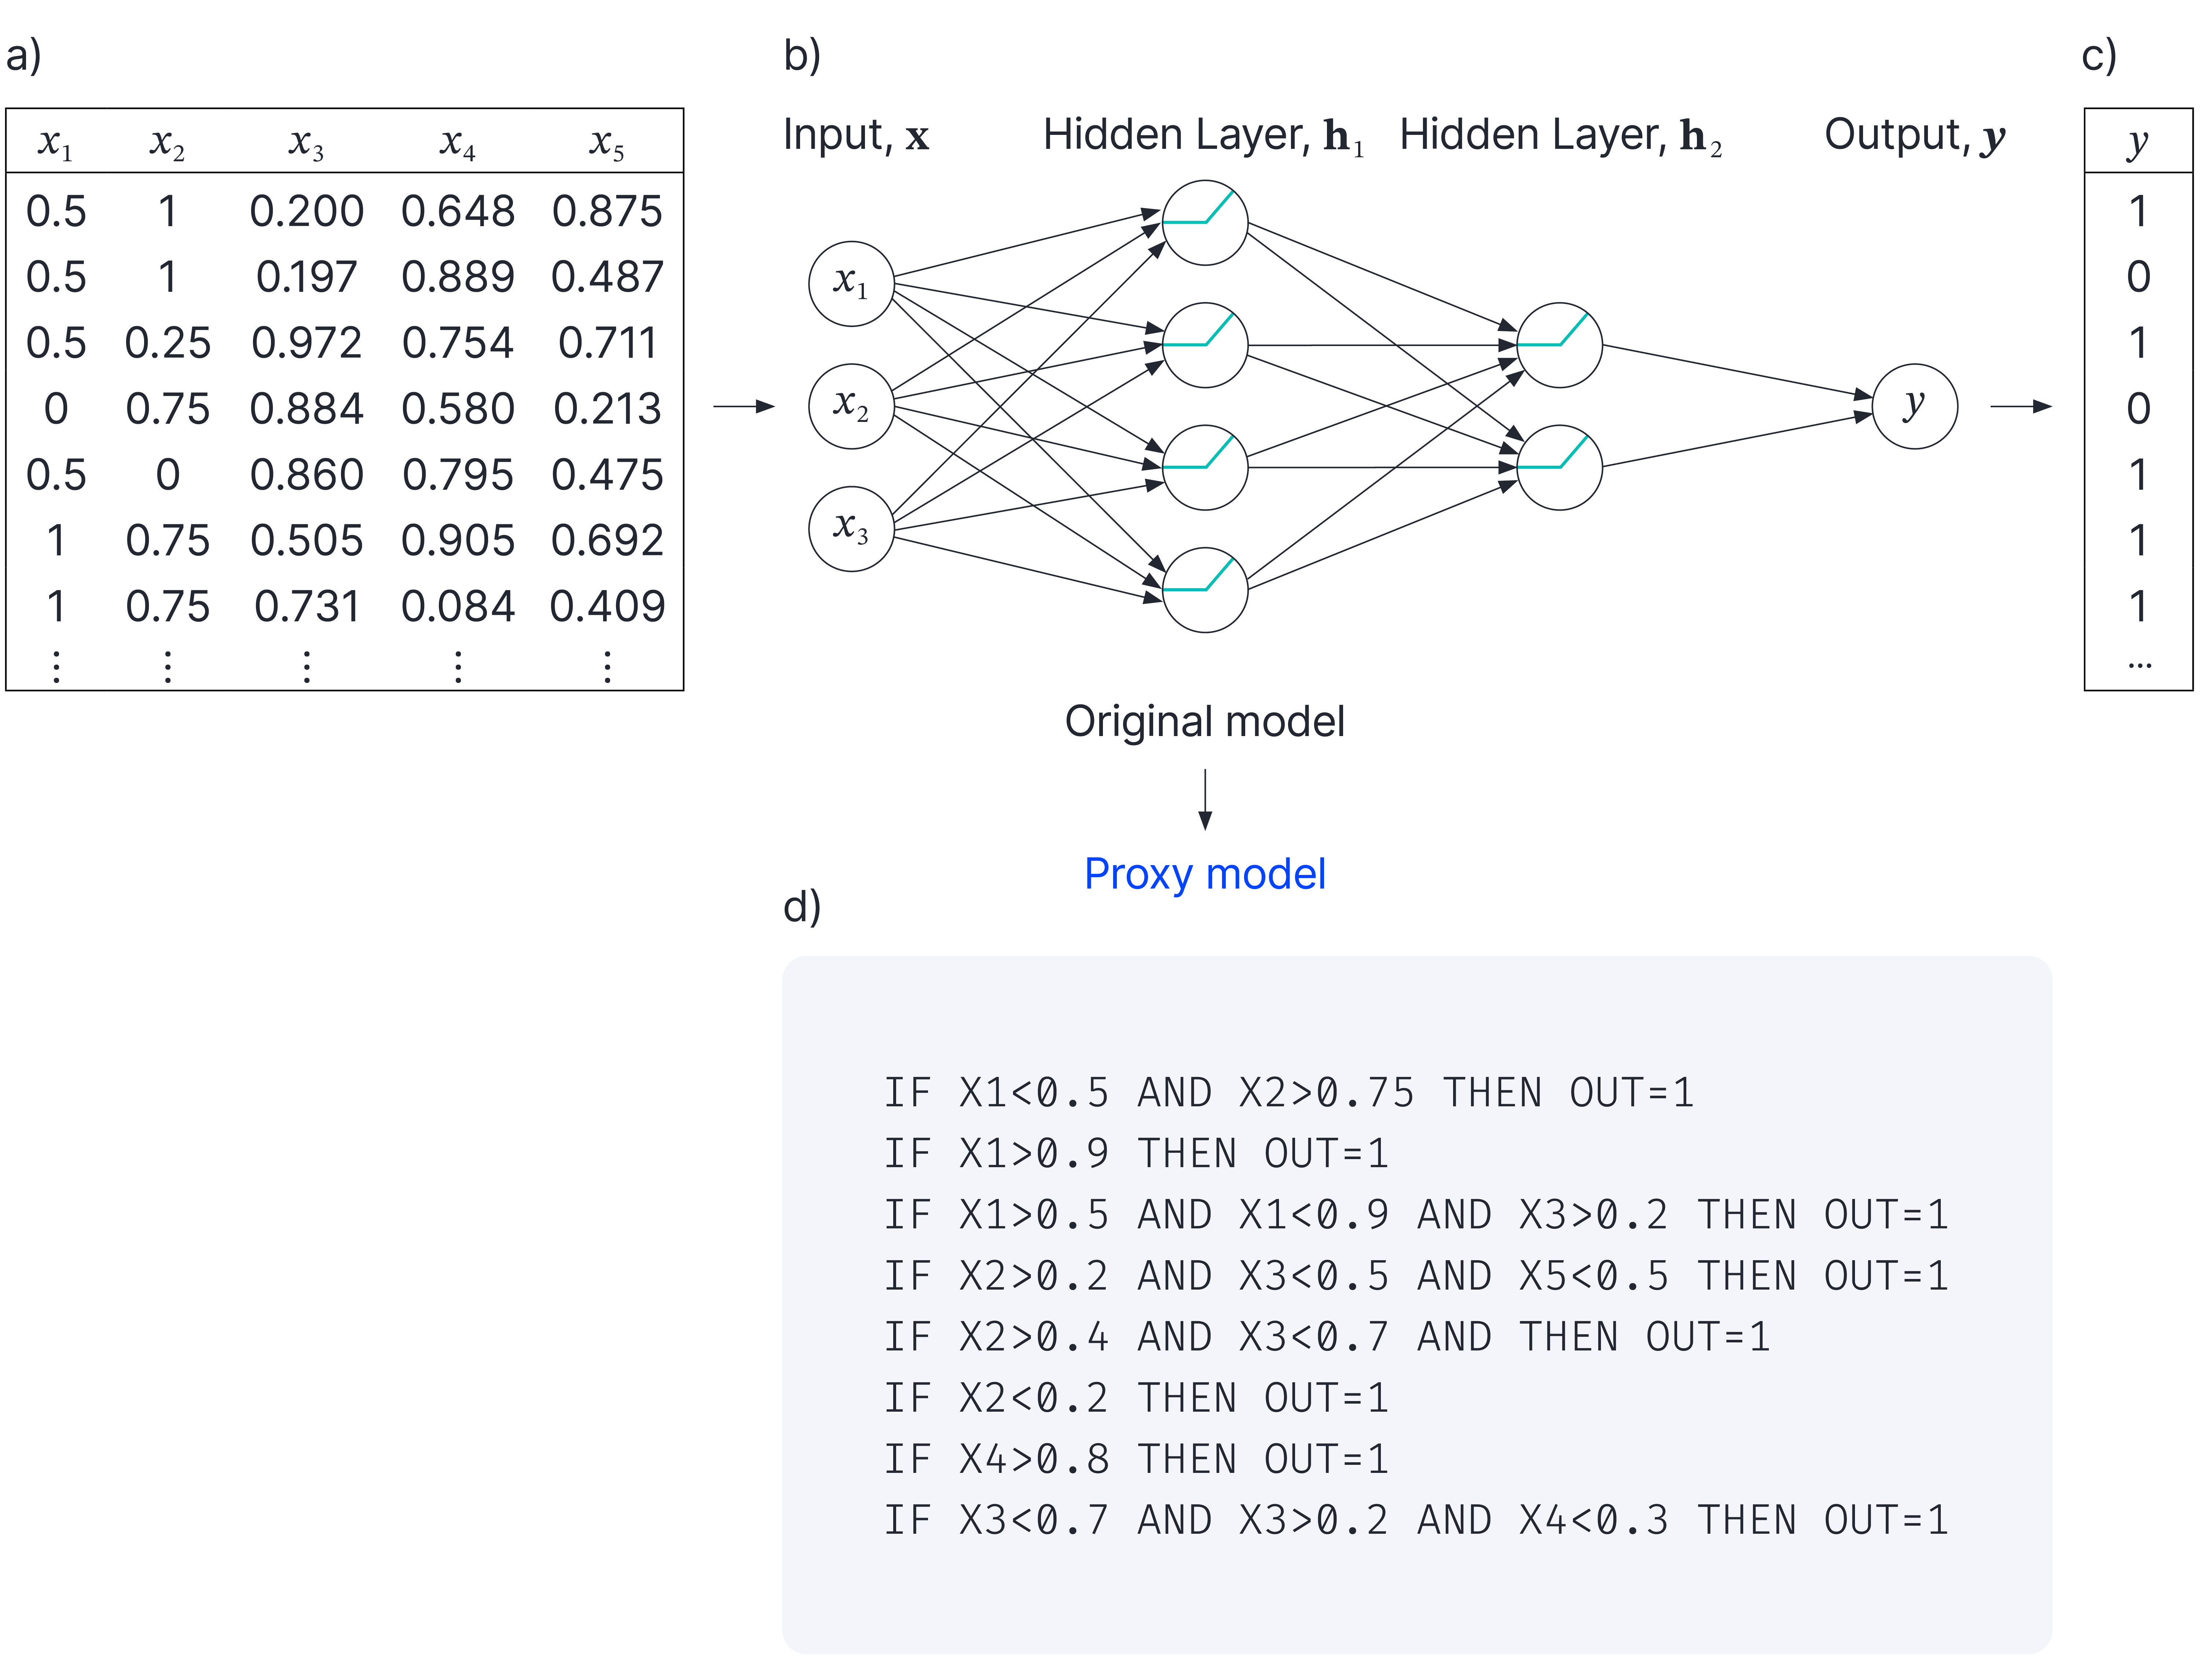Select table cell 0.692
The image size is (2200, 1680).
[x=607, y=541]
